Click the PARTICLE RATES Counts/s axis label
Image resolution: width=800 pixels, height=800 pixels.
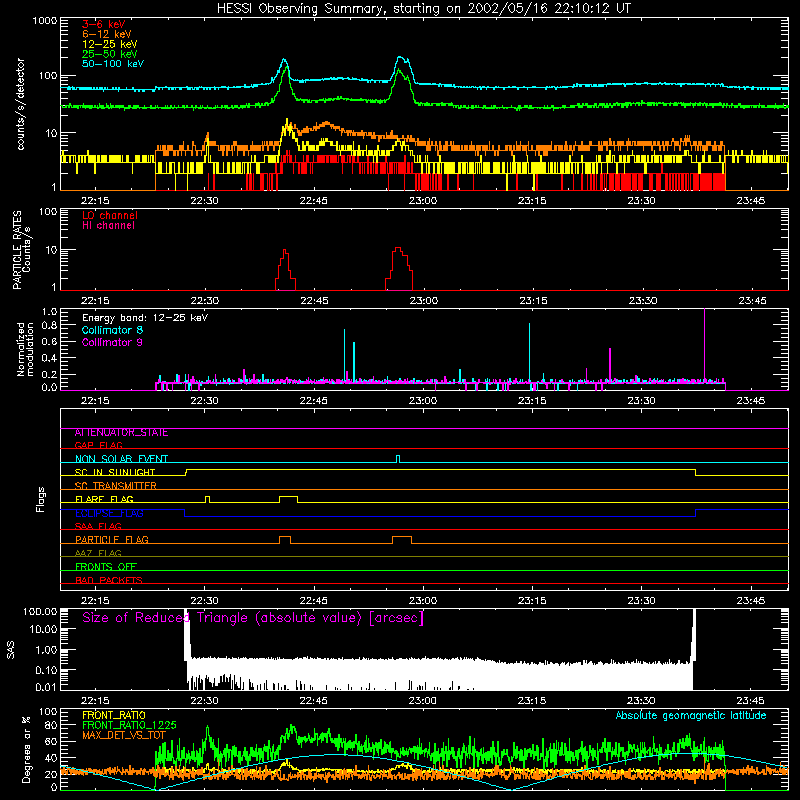(x=22, y=250)
